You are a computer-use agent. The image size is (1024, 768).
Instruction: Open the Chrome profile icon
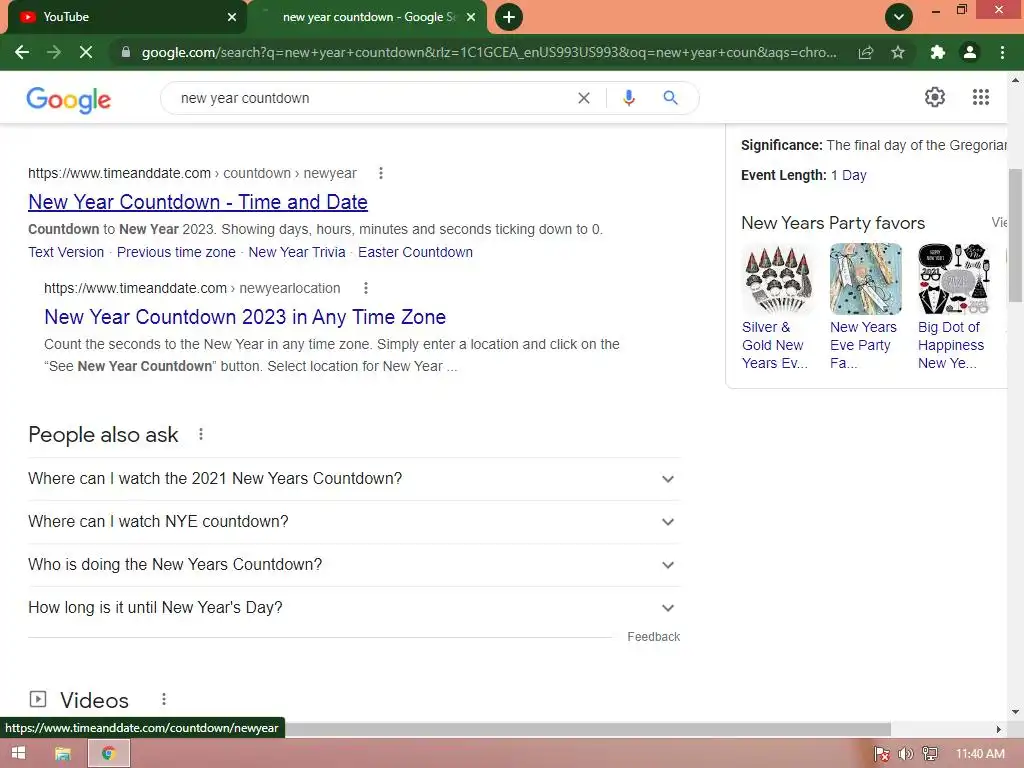pyautogui.click(x=970, y=52)
